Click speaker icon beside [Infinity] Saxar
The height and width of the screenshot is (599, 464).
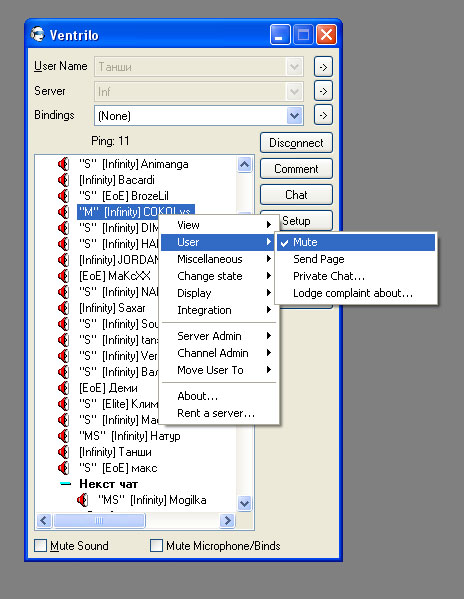pyautogui.click(x=63, y=308)
